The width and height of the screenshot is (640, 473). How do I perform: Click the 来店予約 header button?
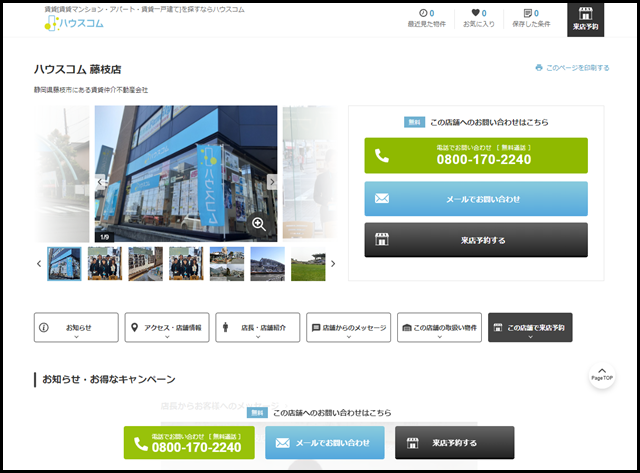click(585, 20)
